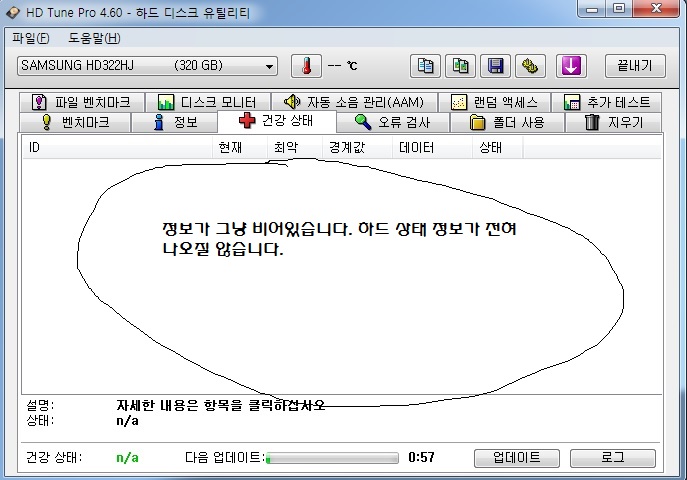The width and height of the screenshot is (687, 480).
Task: Click the copy screenshot icon
Action: click(x=460, y=66)
